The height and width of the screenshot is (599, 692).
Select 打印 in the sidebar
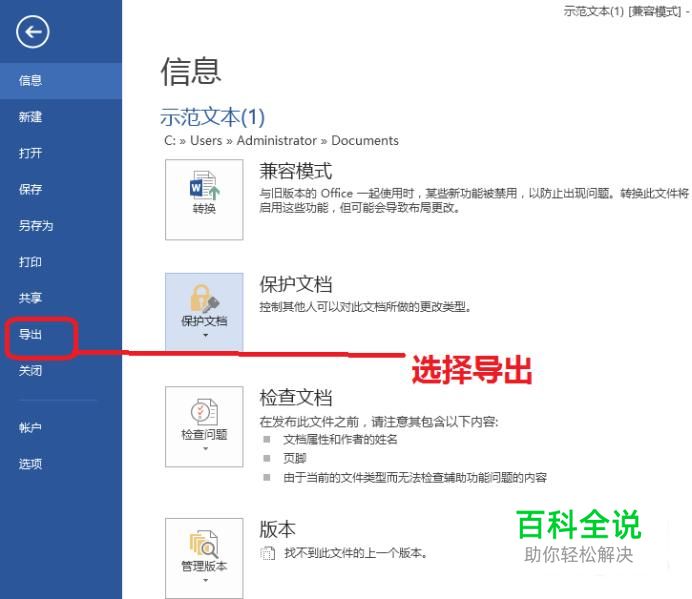(x=30, y=262)
